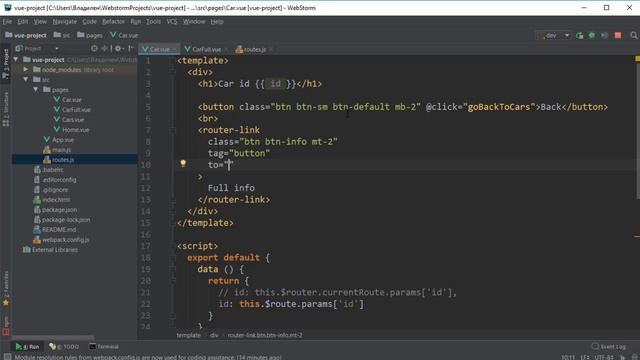This screenshot has height=360, width=640.
Task: Fold the router-link block at line 7
Action: tap(173, 130)
